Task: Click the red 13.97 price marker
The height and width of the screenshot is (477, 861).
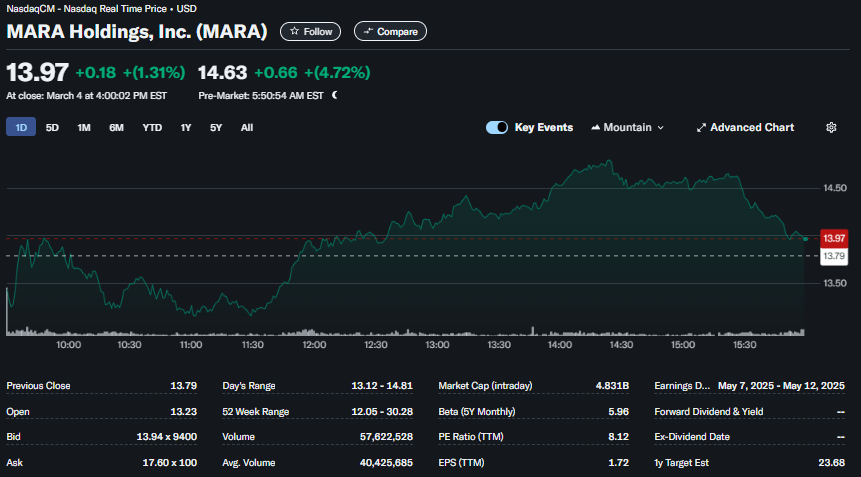Action: 834,238
